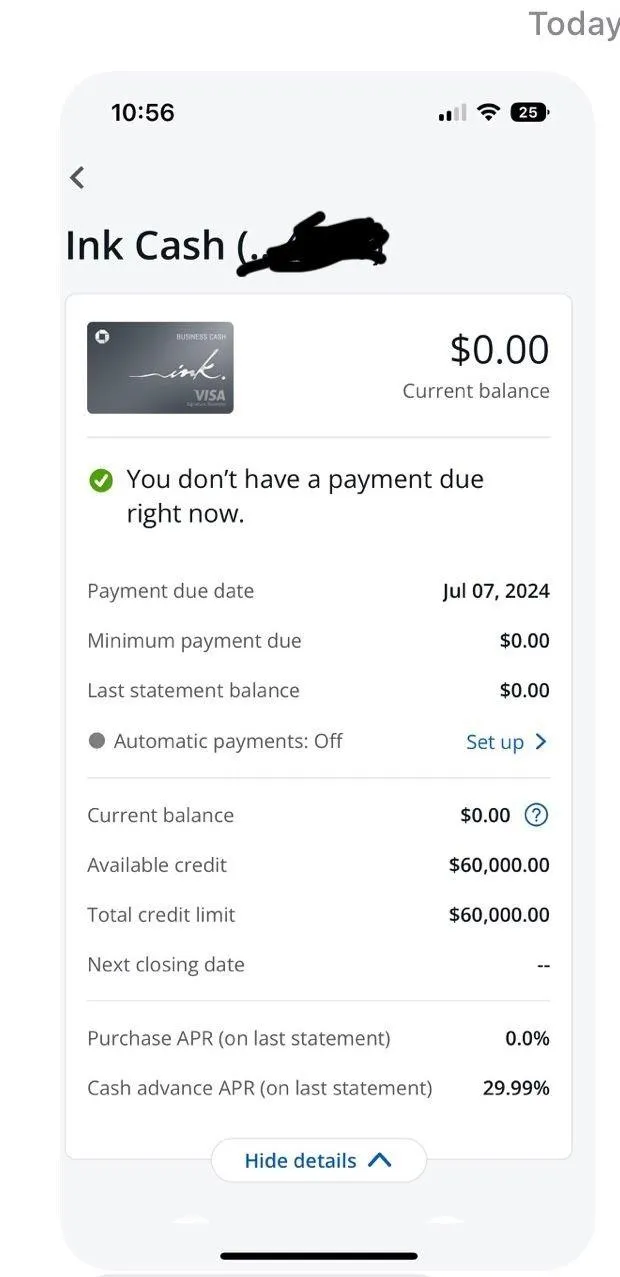Click the green checkmark status icon
The width and height of the screenshot is (620, 1277).
(x=100, y=481)
